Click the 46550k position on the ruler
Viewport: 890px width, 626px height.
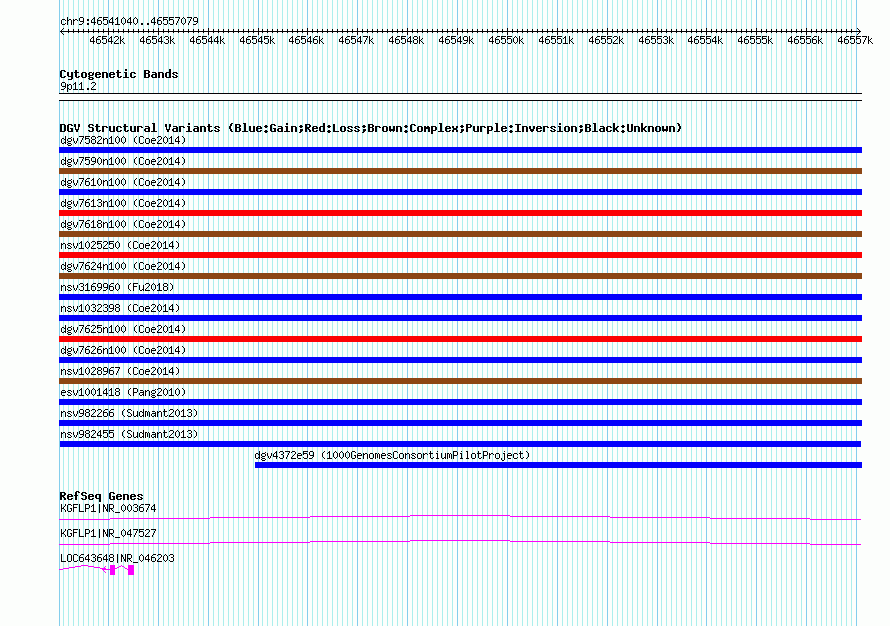click(x=506, y=40)
